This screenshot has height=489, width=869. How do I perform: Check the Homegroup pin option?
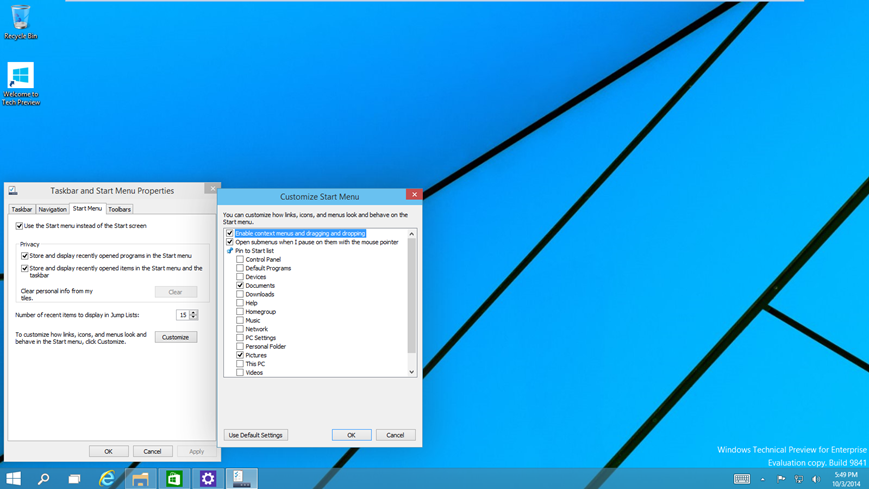tap(240, 312)
